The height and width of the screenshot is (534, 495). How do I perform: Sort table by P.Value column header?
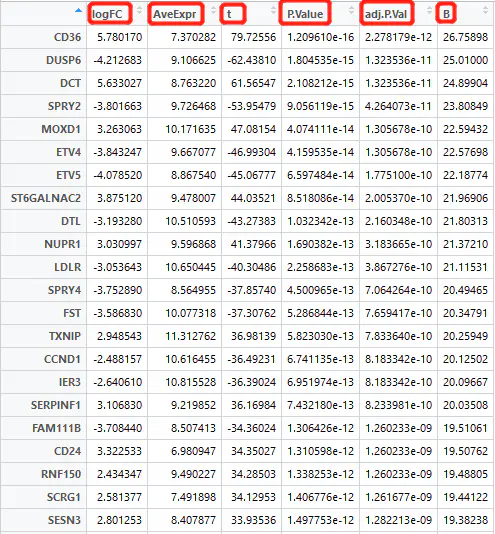pos(305,14)
